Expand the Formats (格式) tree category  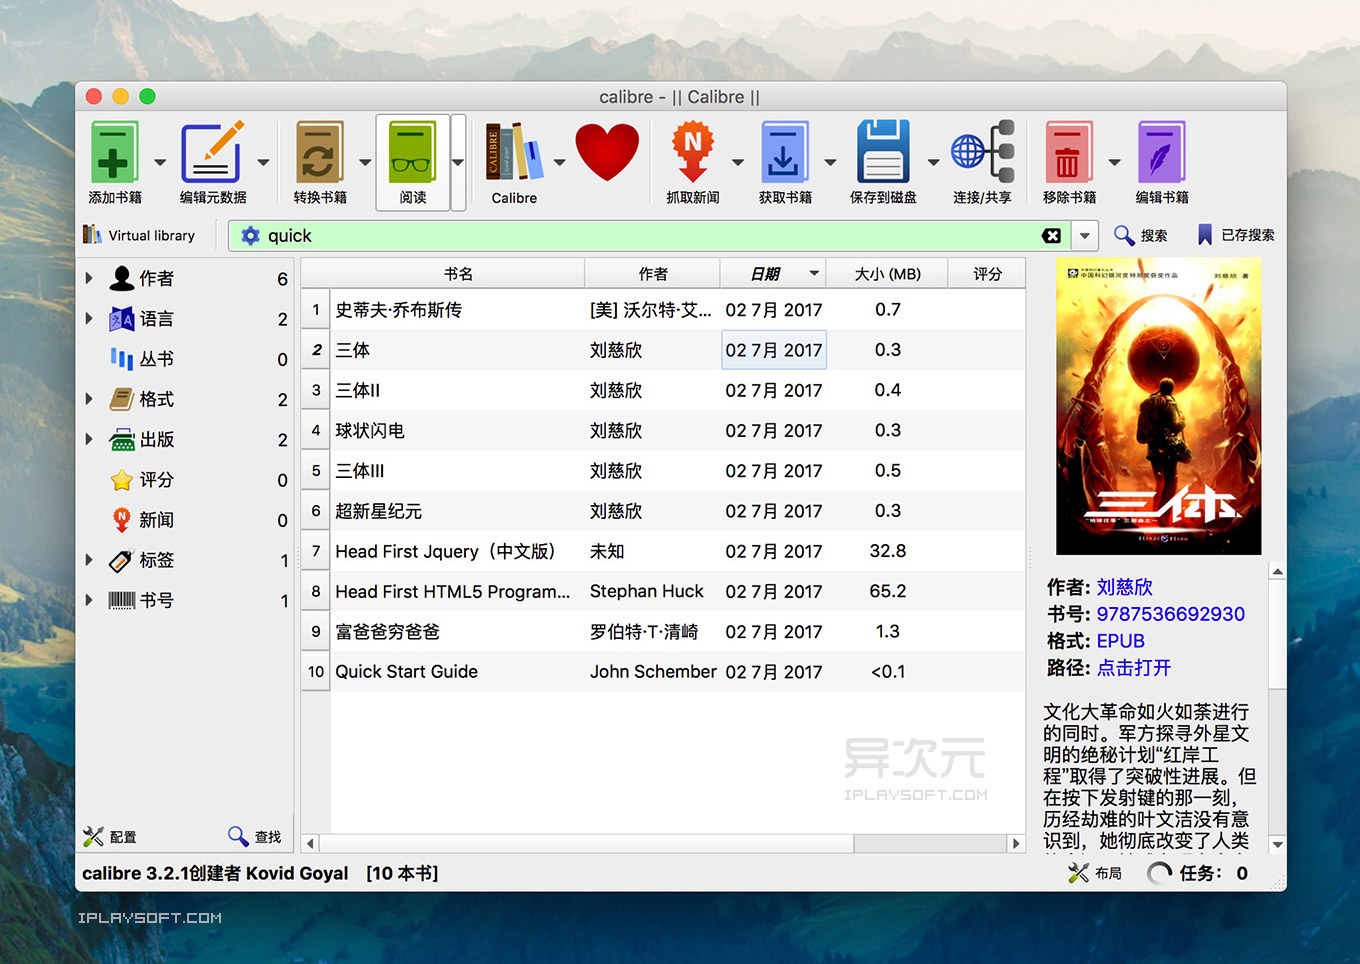point(89,399)
